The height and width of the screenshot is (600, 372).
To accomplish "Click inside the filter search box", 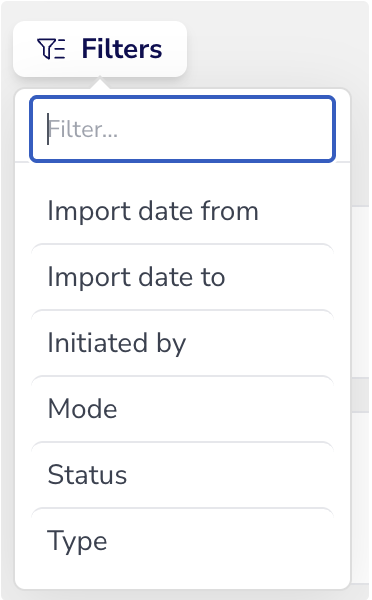I will click(183, 129).
